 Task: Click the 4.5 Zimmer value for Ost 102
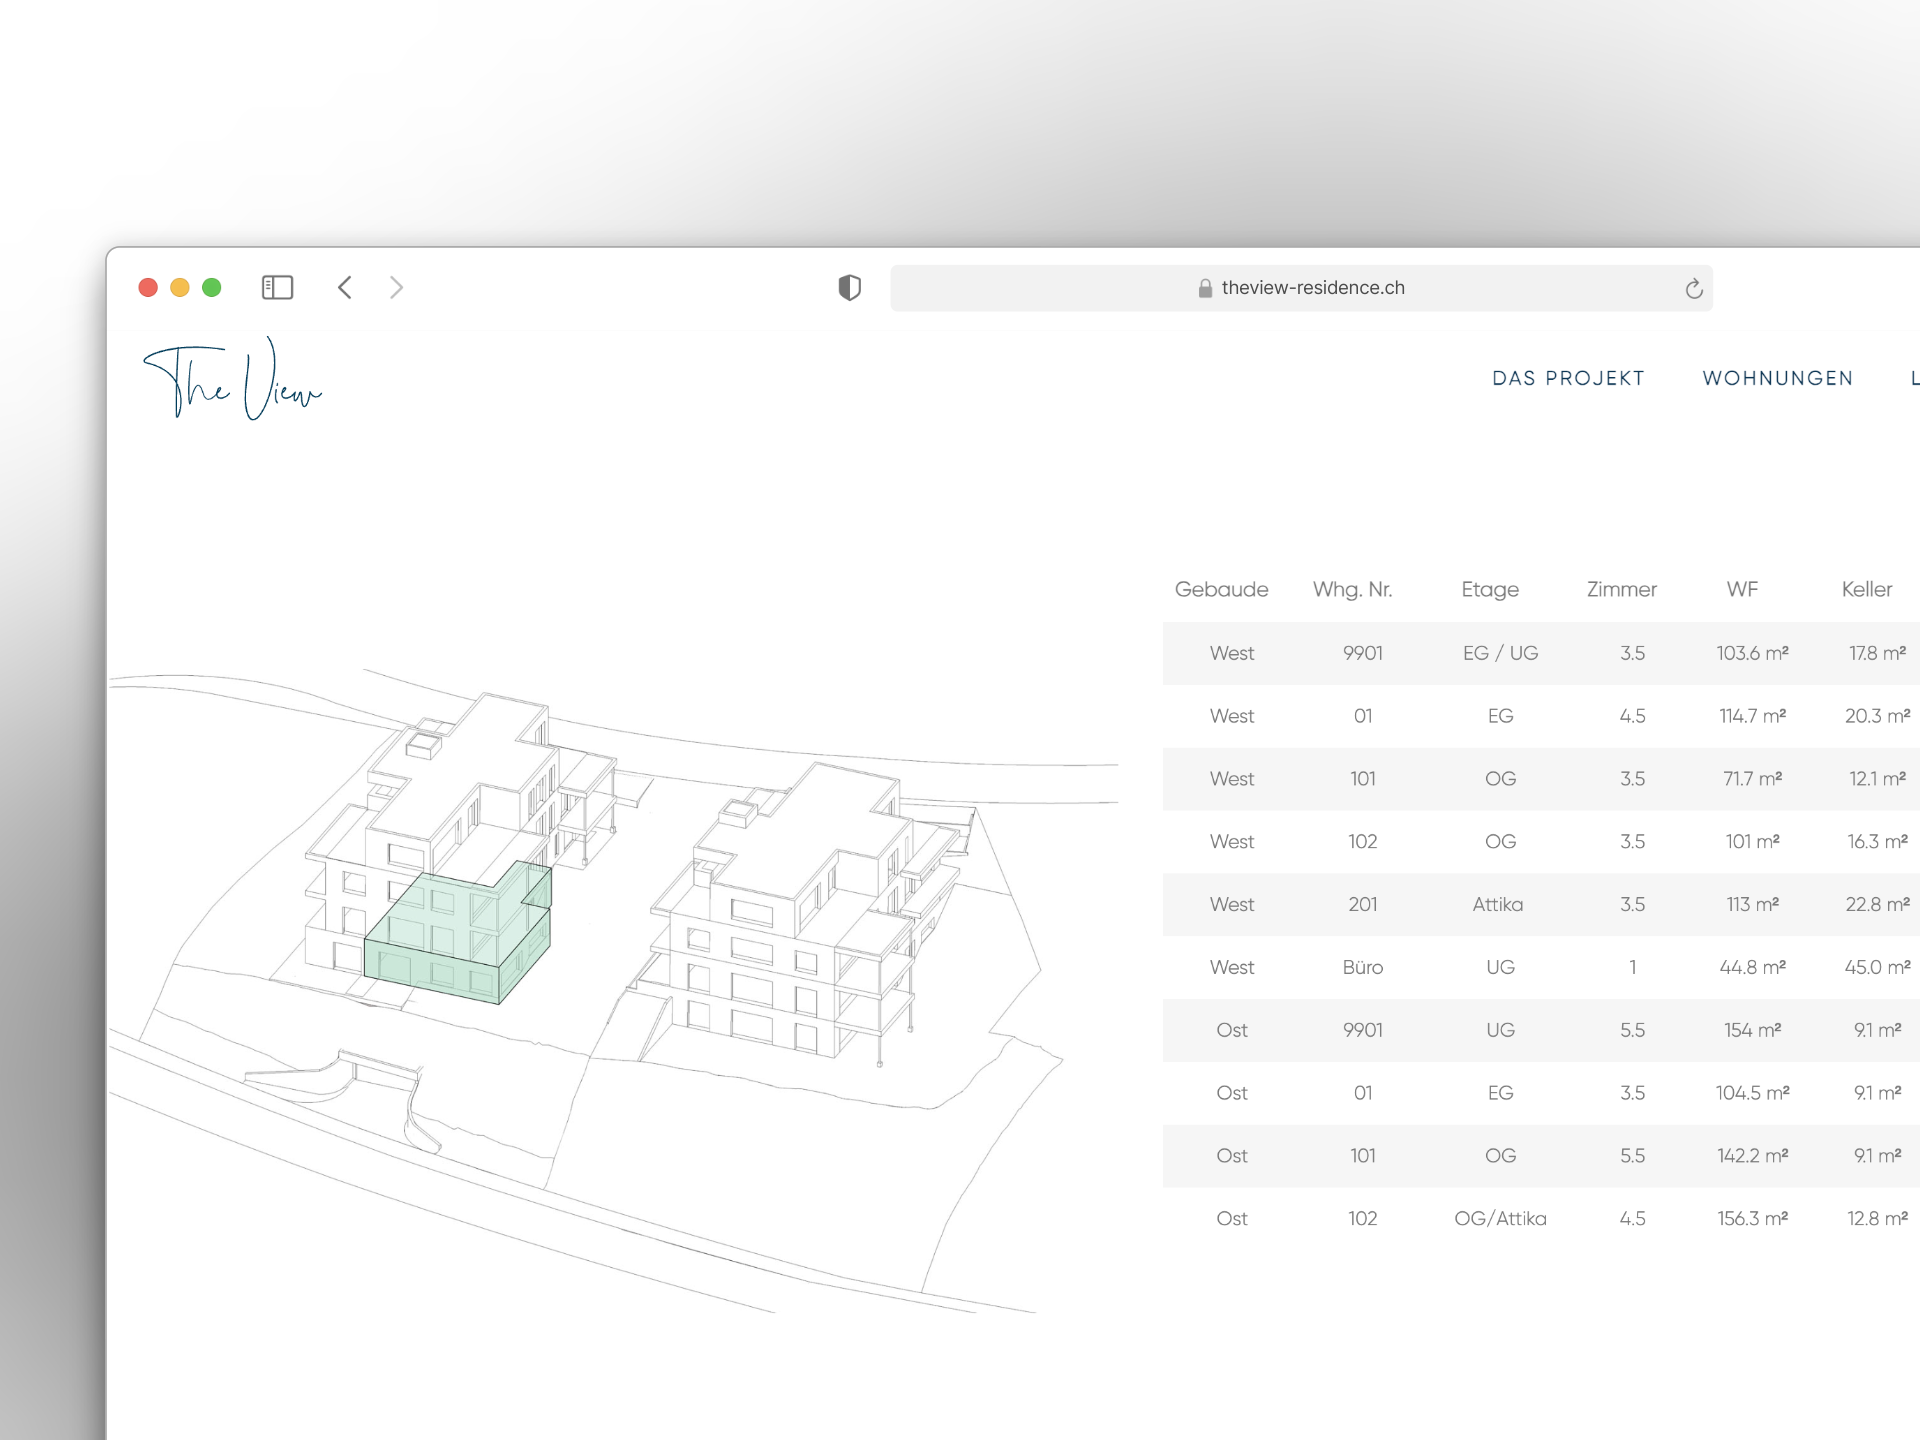pos(1632,1220)
